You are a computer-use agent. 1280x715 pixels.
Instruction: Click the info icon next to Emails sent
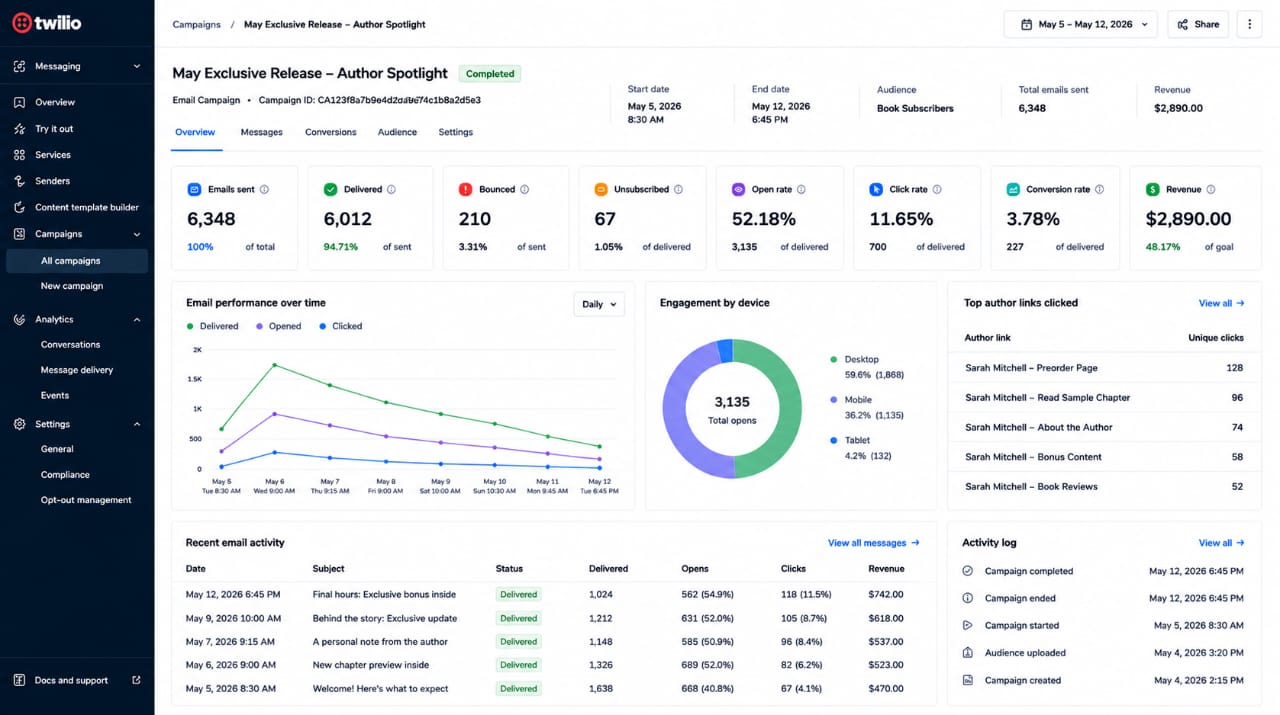pyautogui.click(x=264, y=189)
